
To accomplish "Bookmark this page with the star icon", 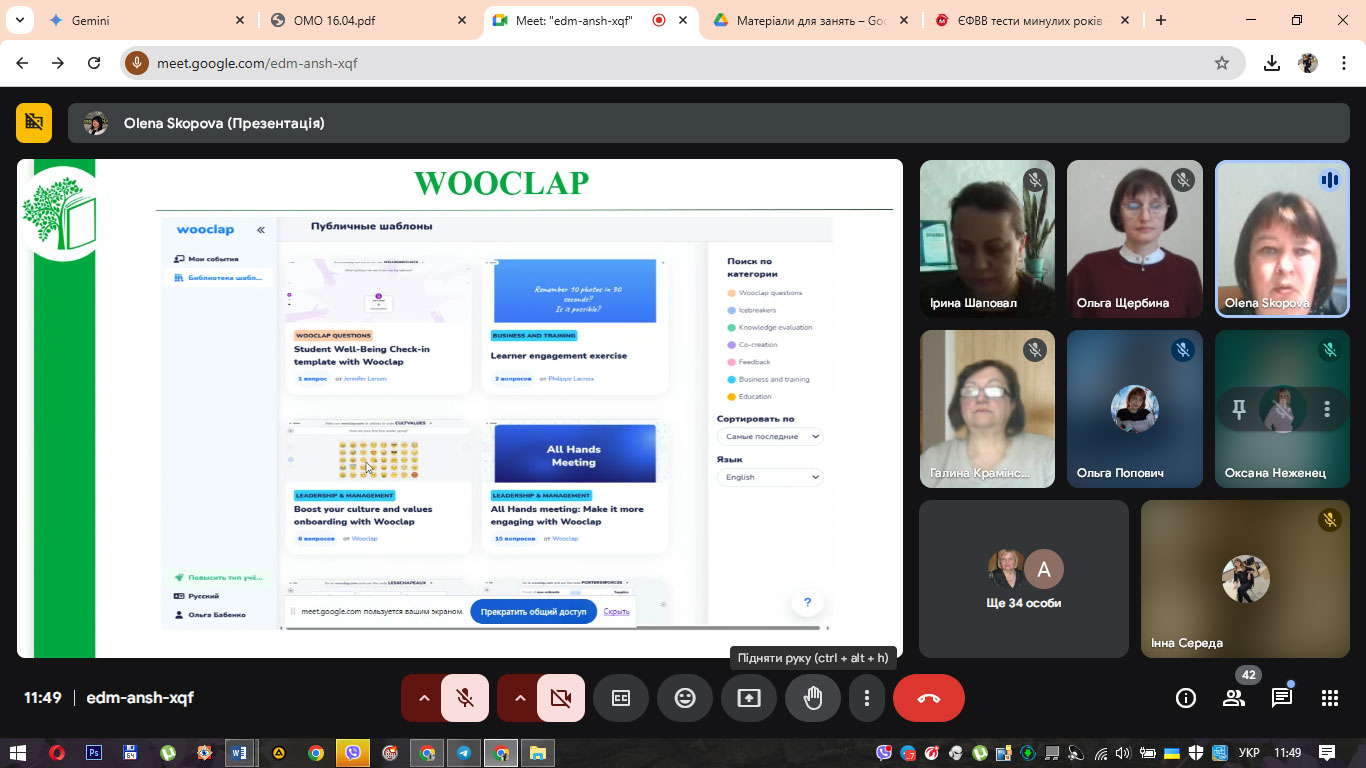I will tap(1221, 63).
